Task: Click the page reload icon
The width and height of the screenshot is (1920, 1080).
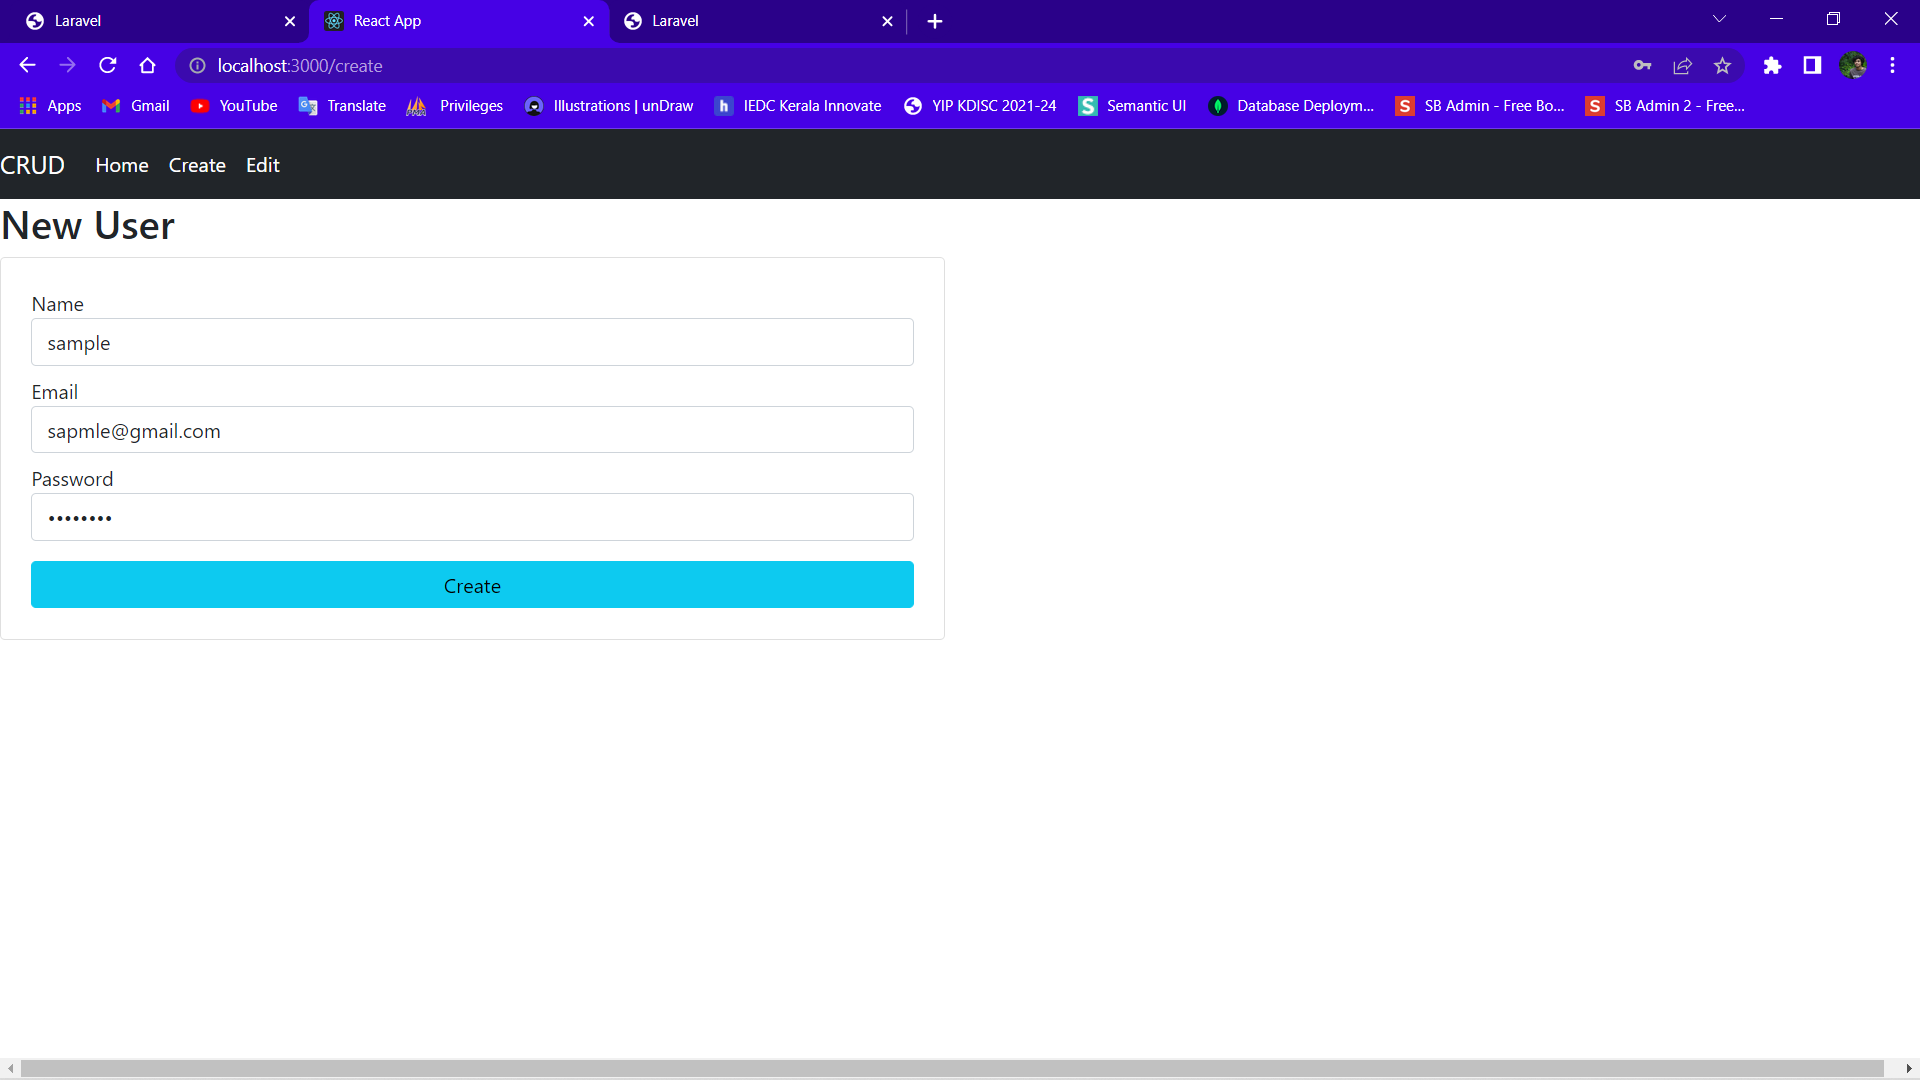Action: coord(107,65)
